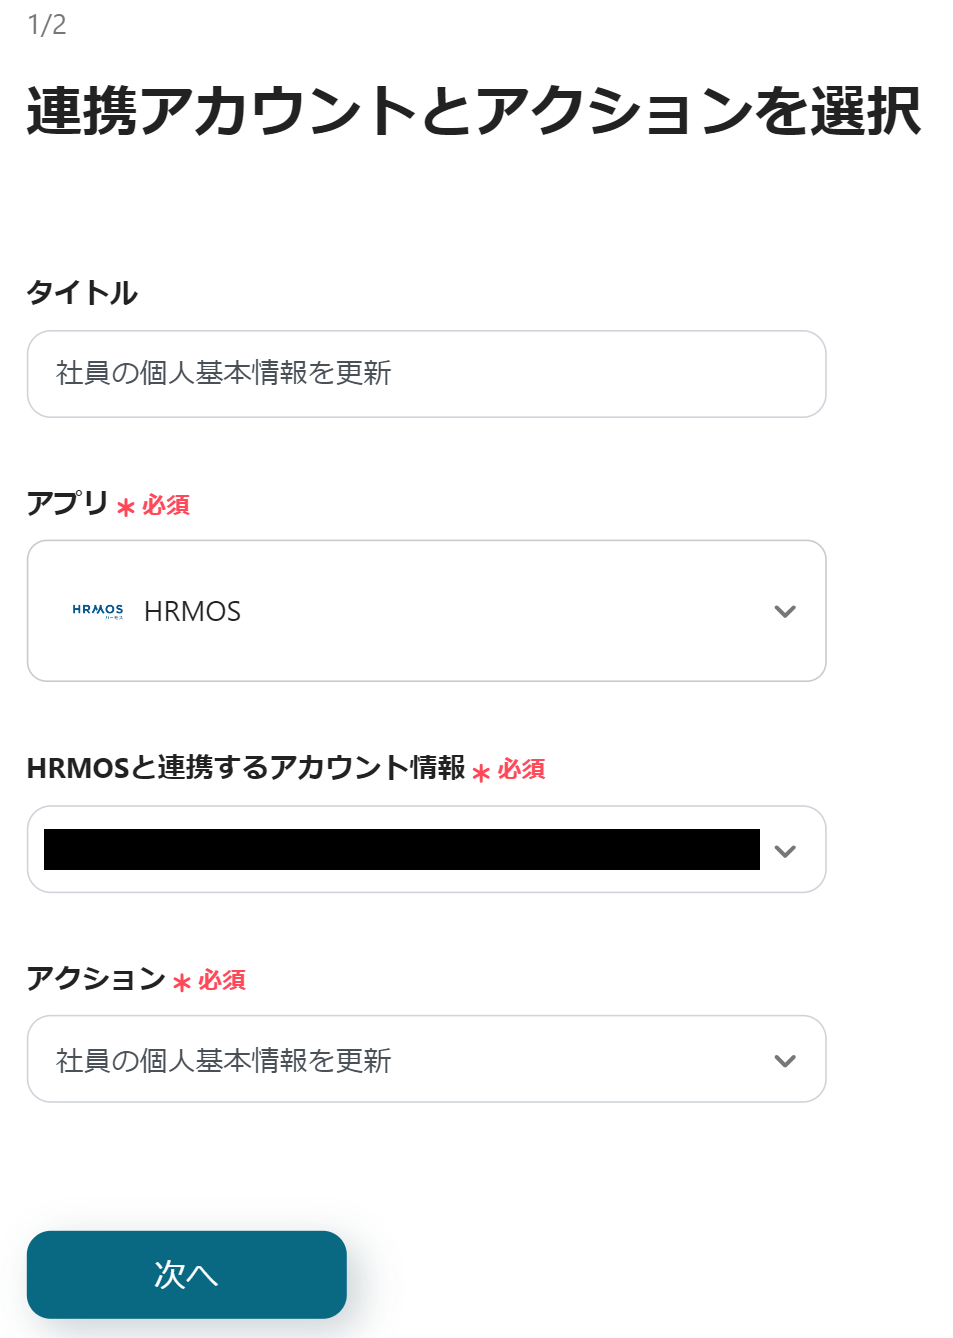Click the red asterisk beside アプリ
Screen dimensions: 953x1338
pyautogui.click(x=125, y=507)
